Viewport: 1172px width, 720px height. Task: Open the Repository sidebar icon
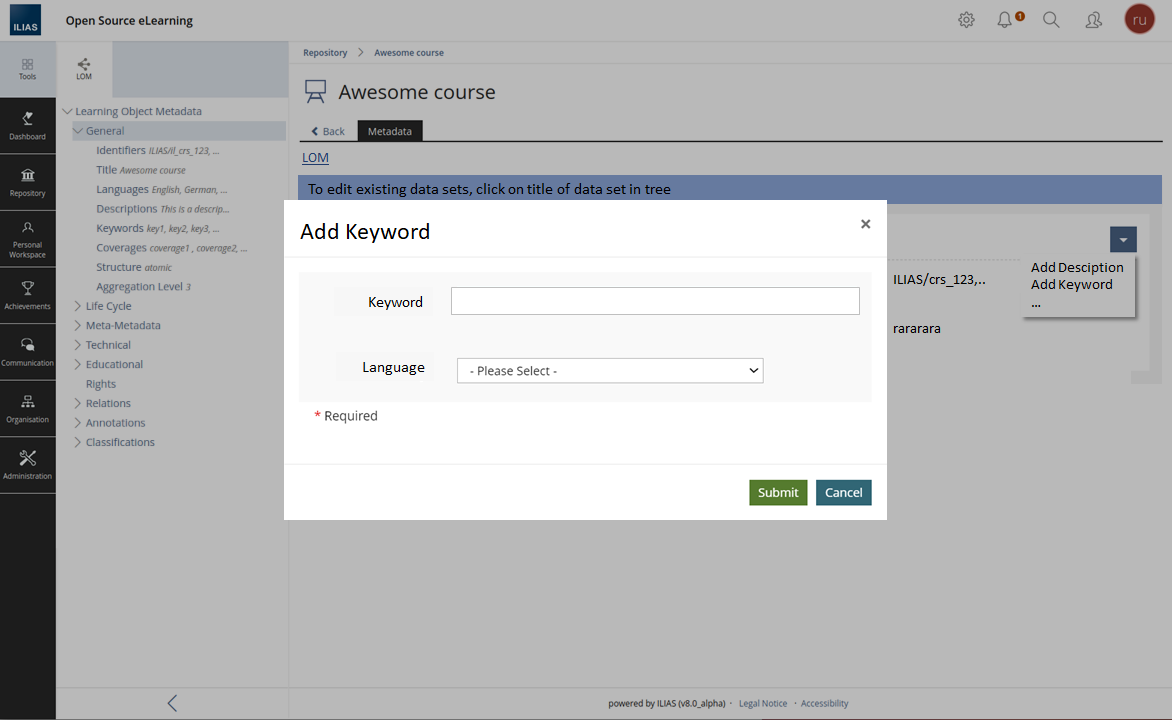click(27, 181)
